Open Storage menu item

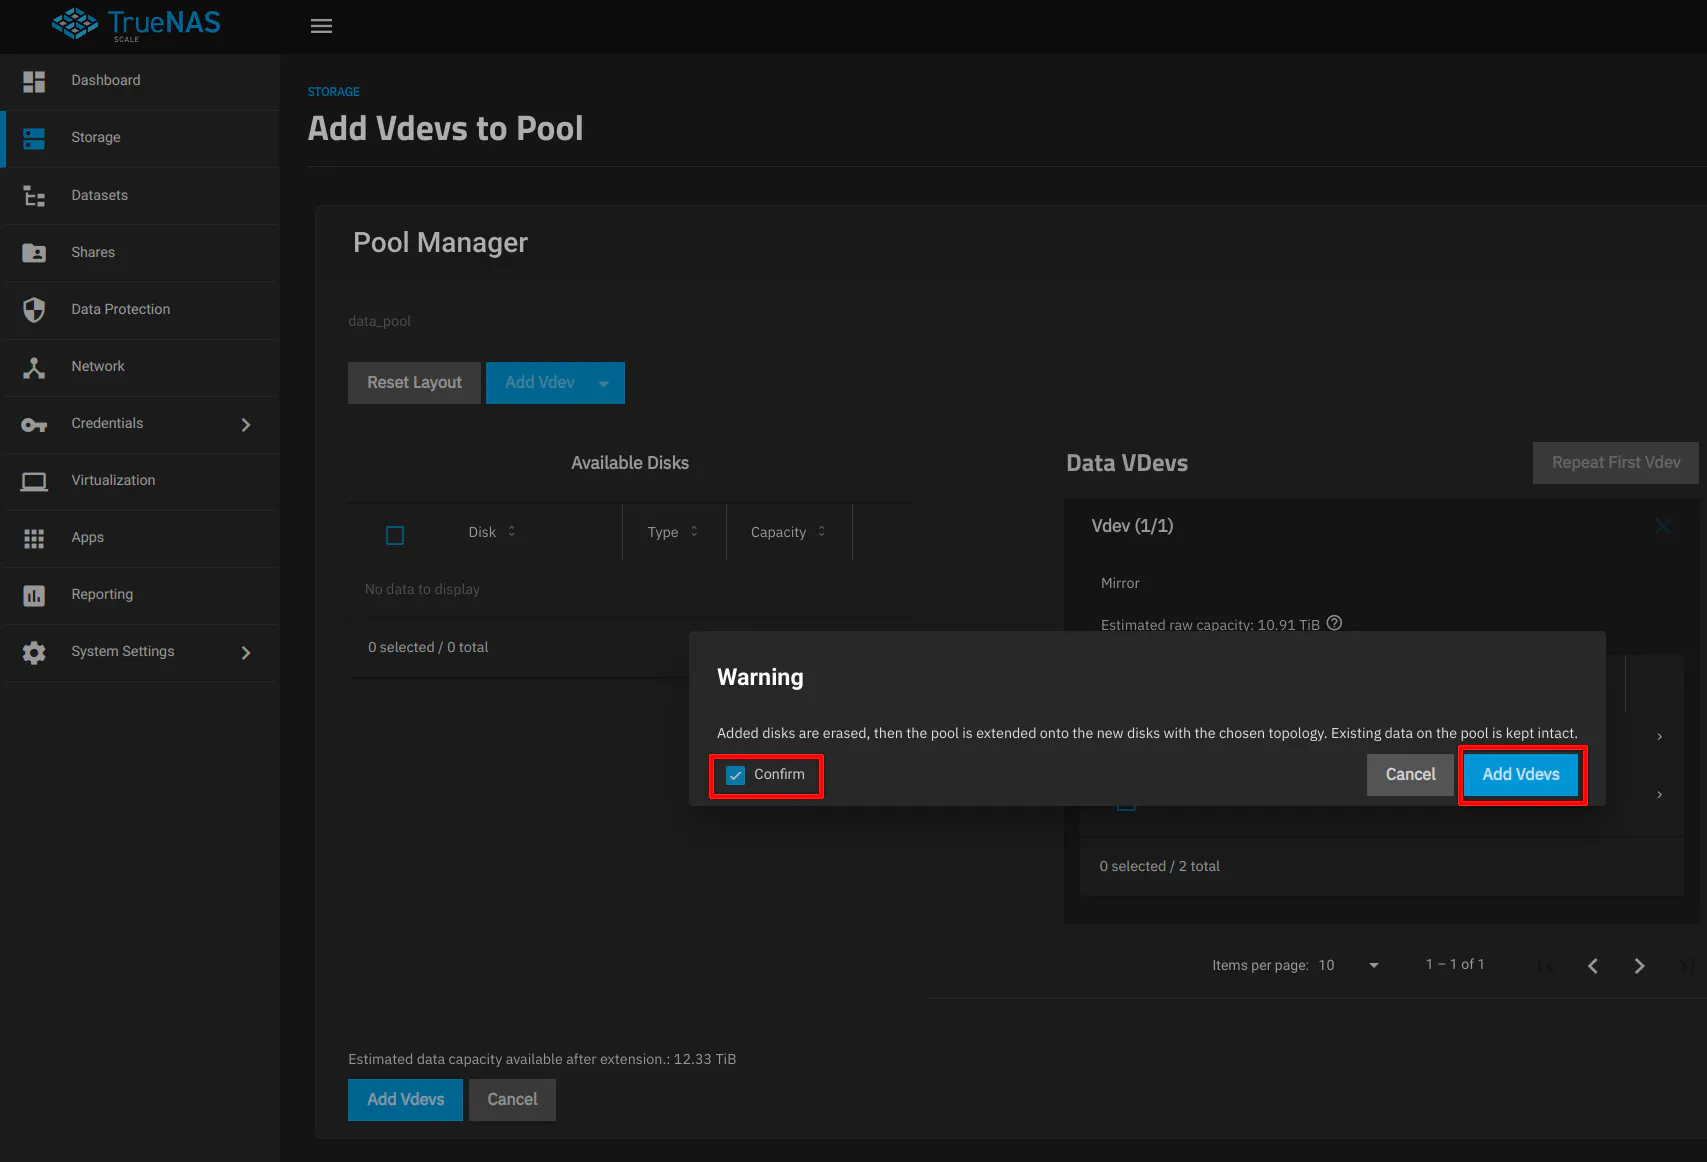tap(141, 138)
